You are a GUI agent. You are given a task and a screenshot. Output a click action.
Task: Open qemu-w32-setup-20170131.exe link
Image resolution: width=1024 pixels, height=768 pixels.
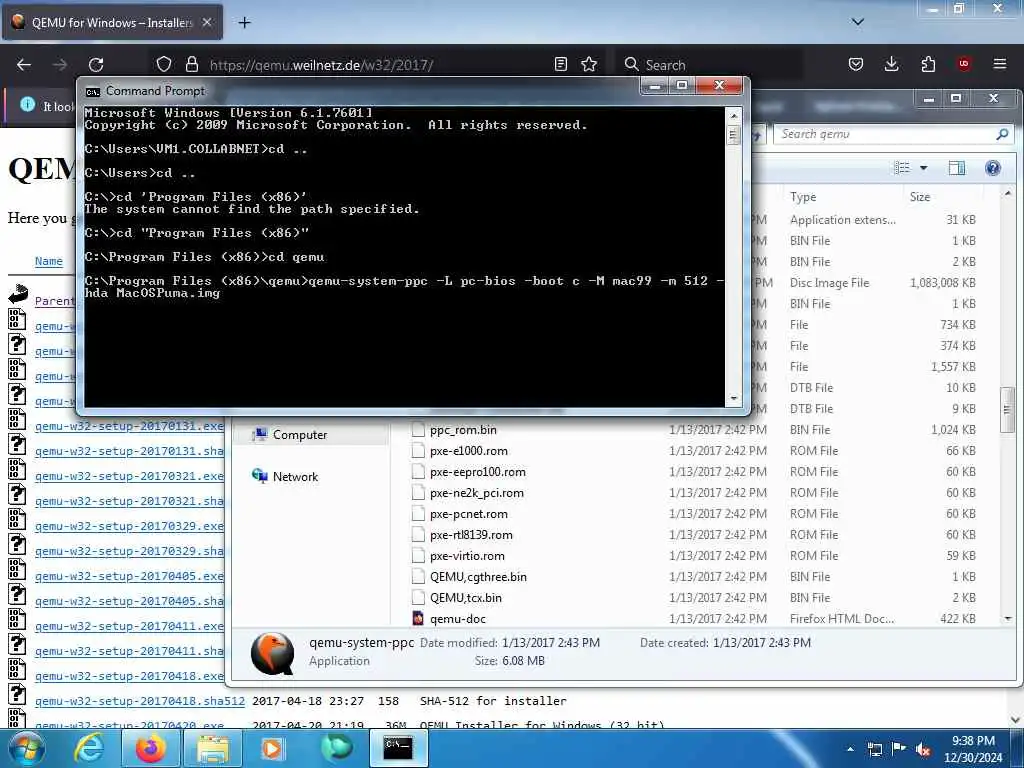pyautogui.click(x=129, y=426)
